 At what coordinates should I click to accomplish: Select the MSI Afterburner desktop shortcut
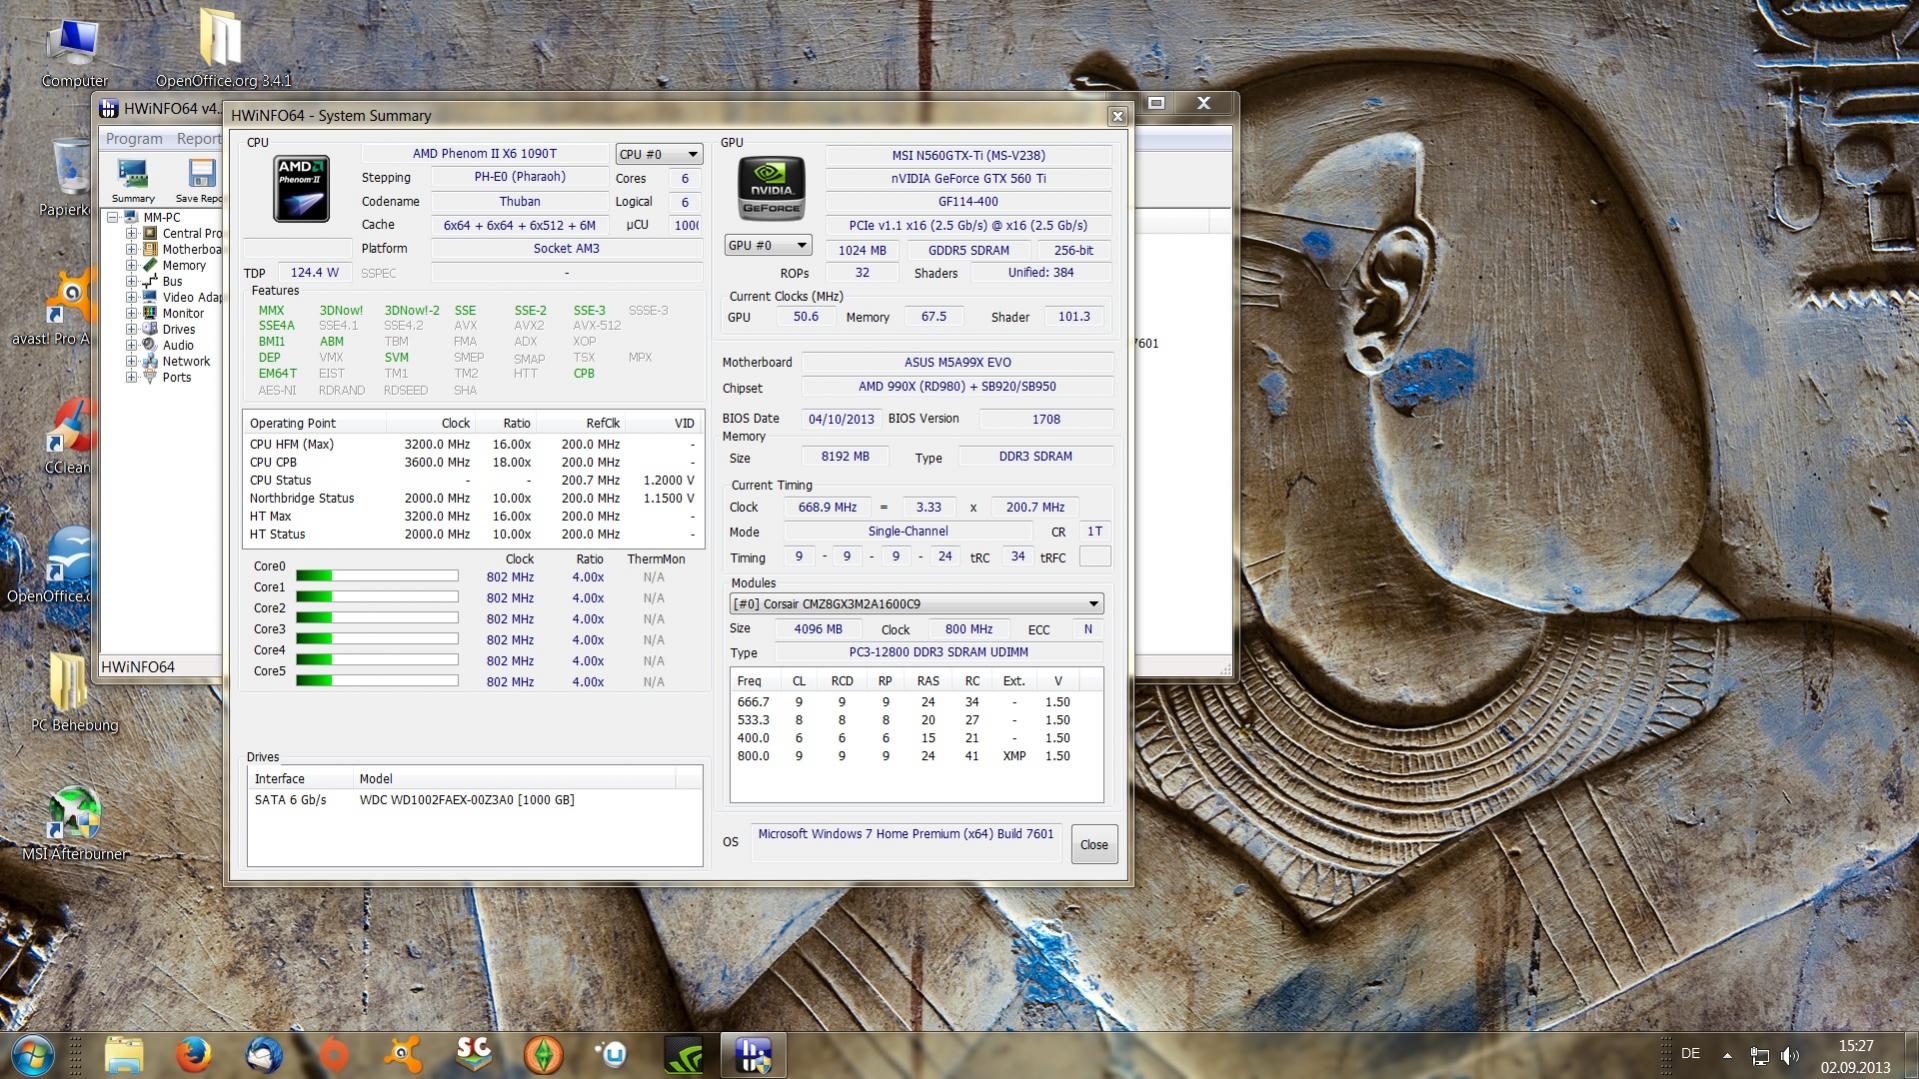click(75, 823)
